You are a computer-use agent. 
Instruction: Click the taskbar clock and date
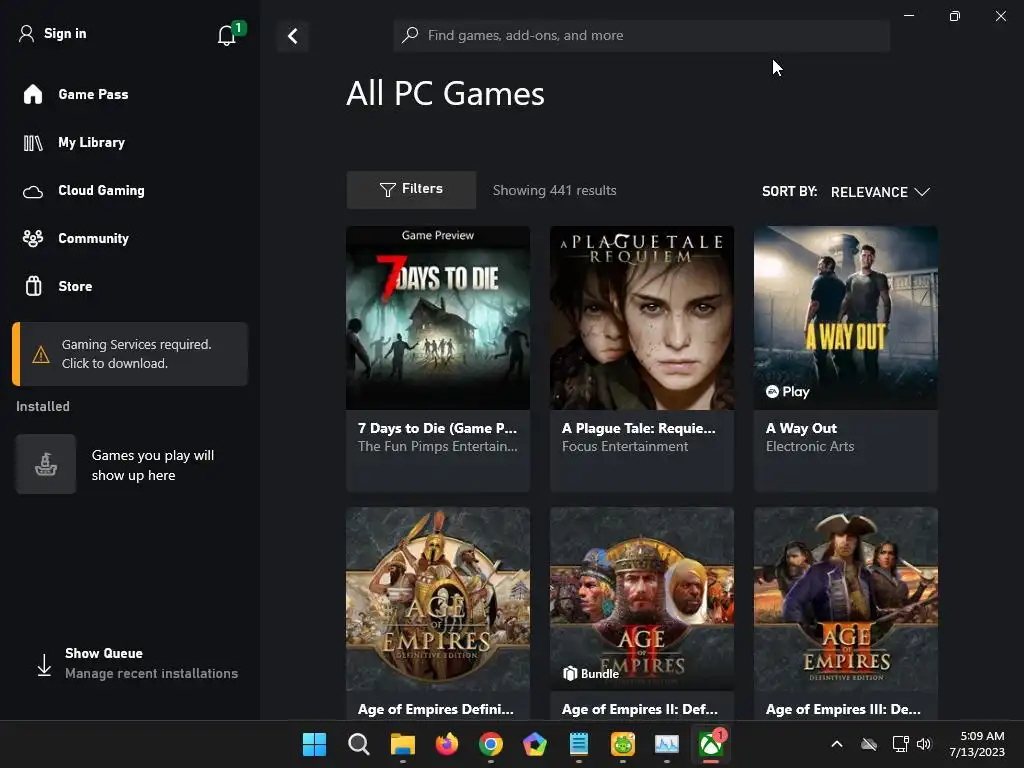coord(977,744)
